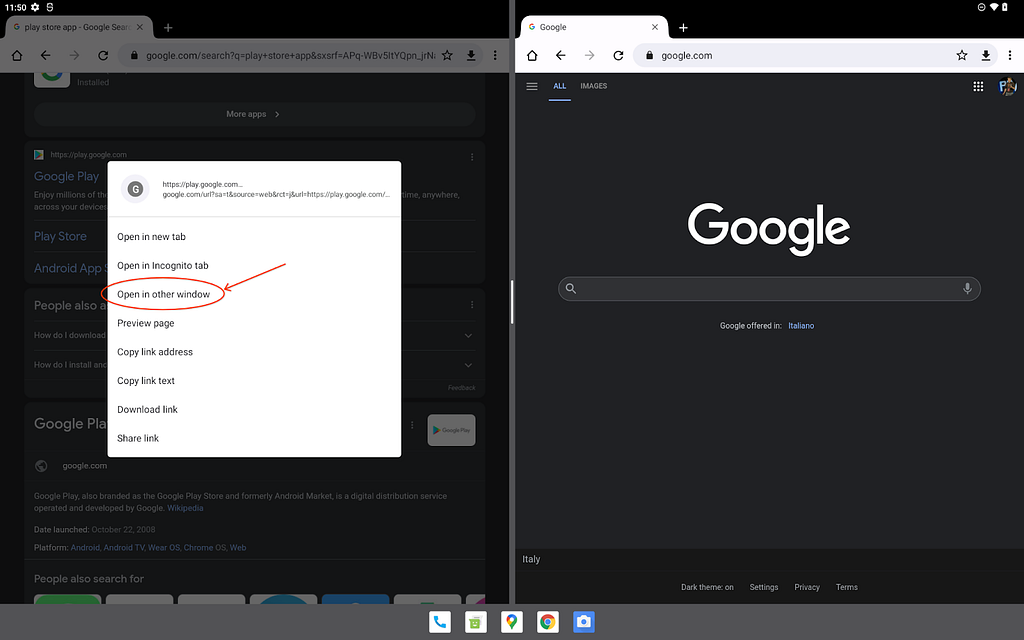Open Android app icon in taskbar
This screenshot has width=1024, height=640.
click(475, 622)
